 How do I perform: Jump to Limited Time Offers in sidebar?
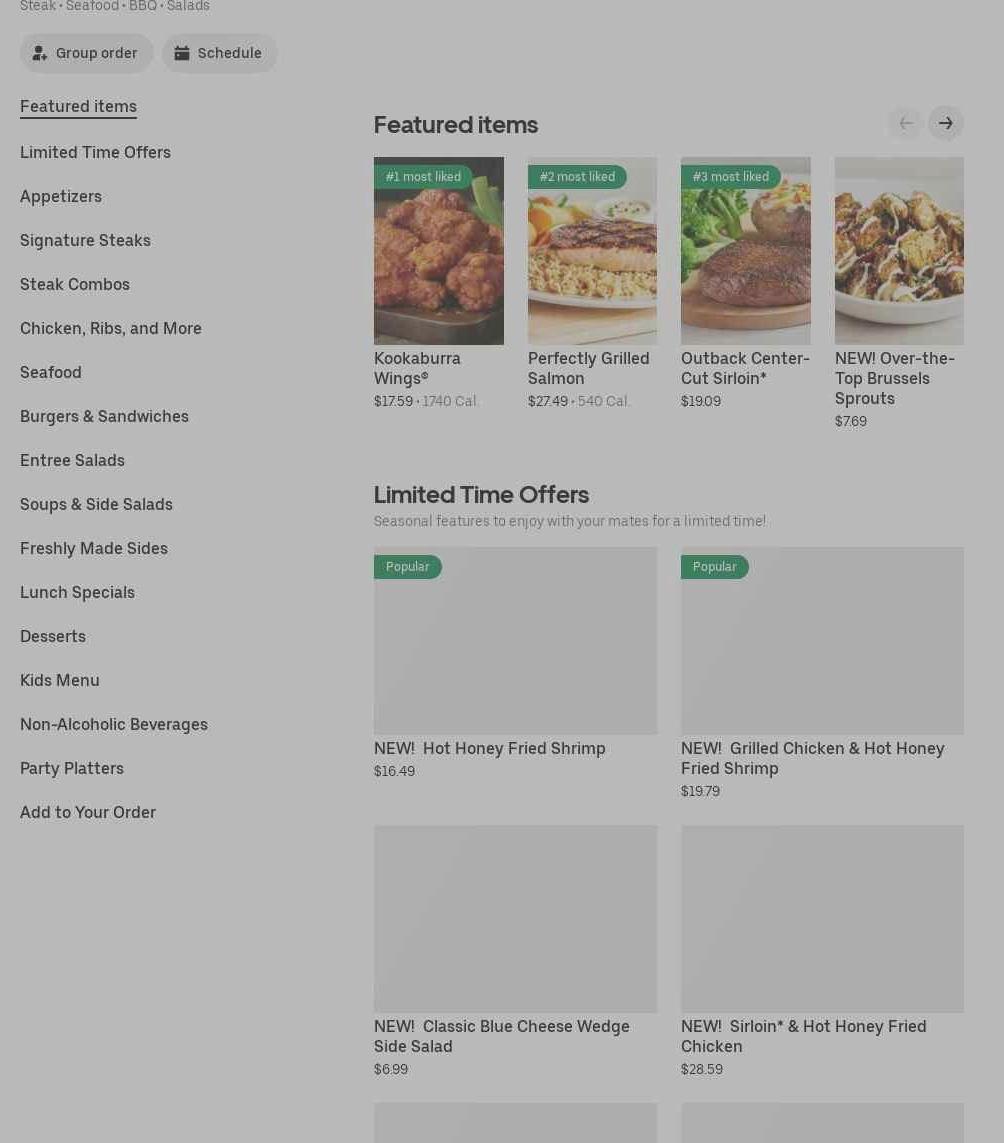pos(96,152)
